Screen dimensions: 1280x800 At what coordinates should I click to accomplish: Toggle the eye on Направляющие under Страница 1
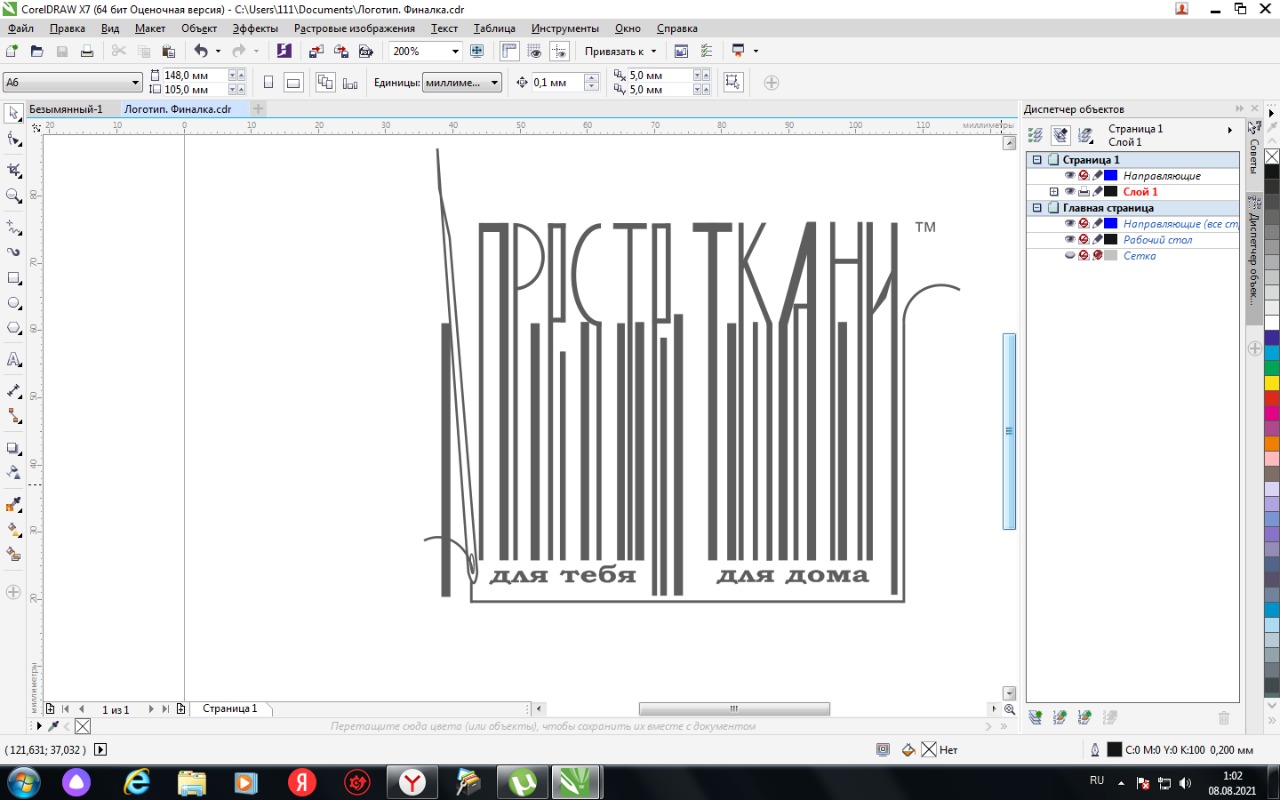pyautogui.click(x=1070, y=176)
